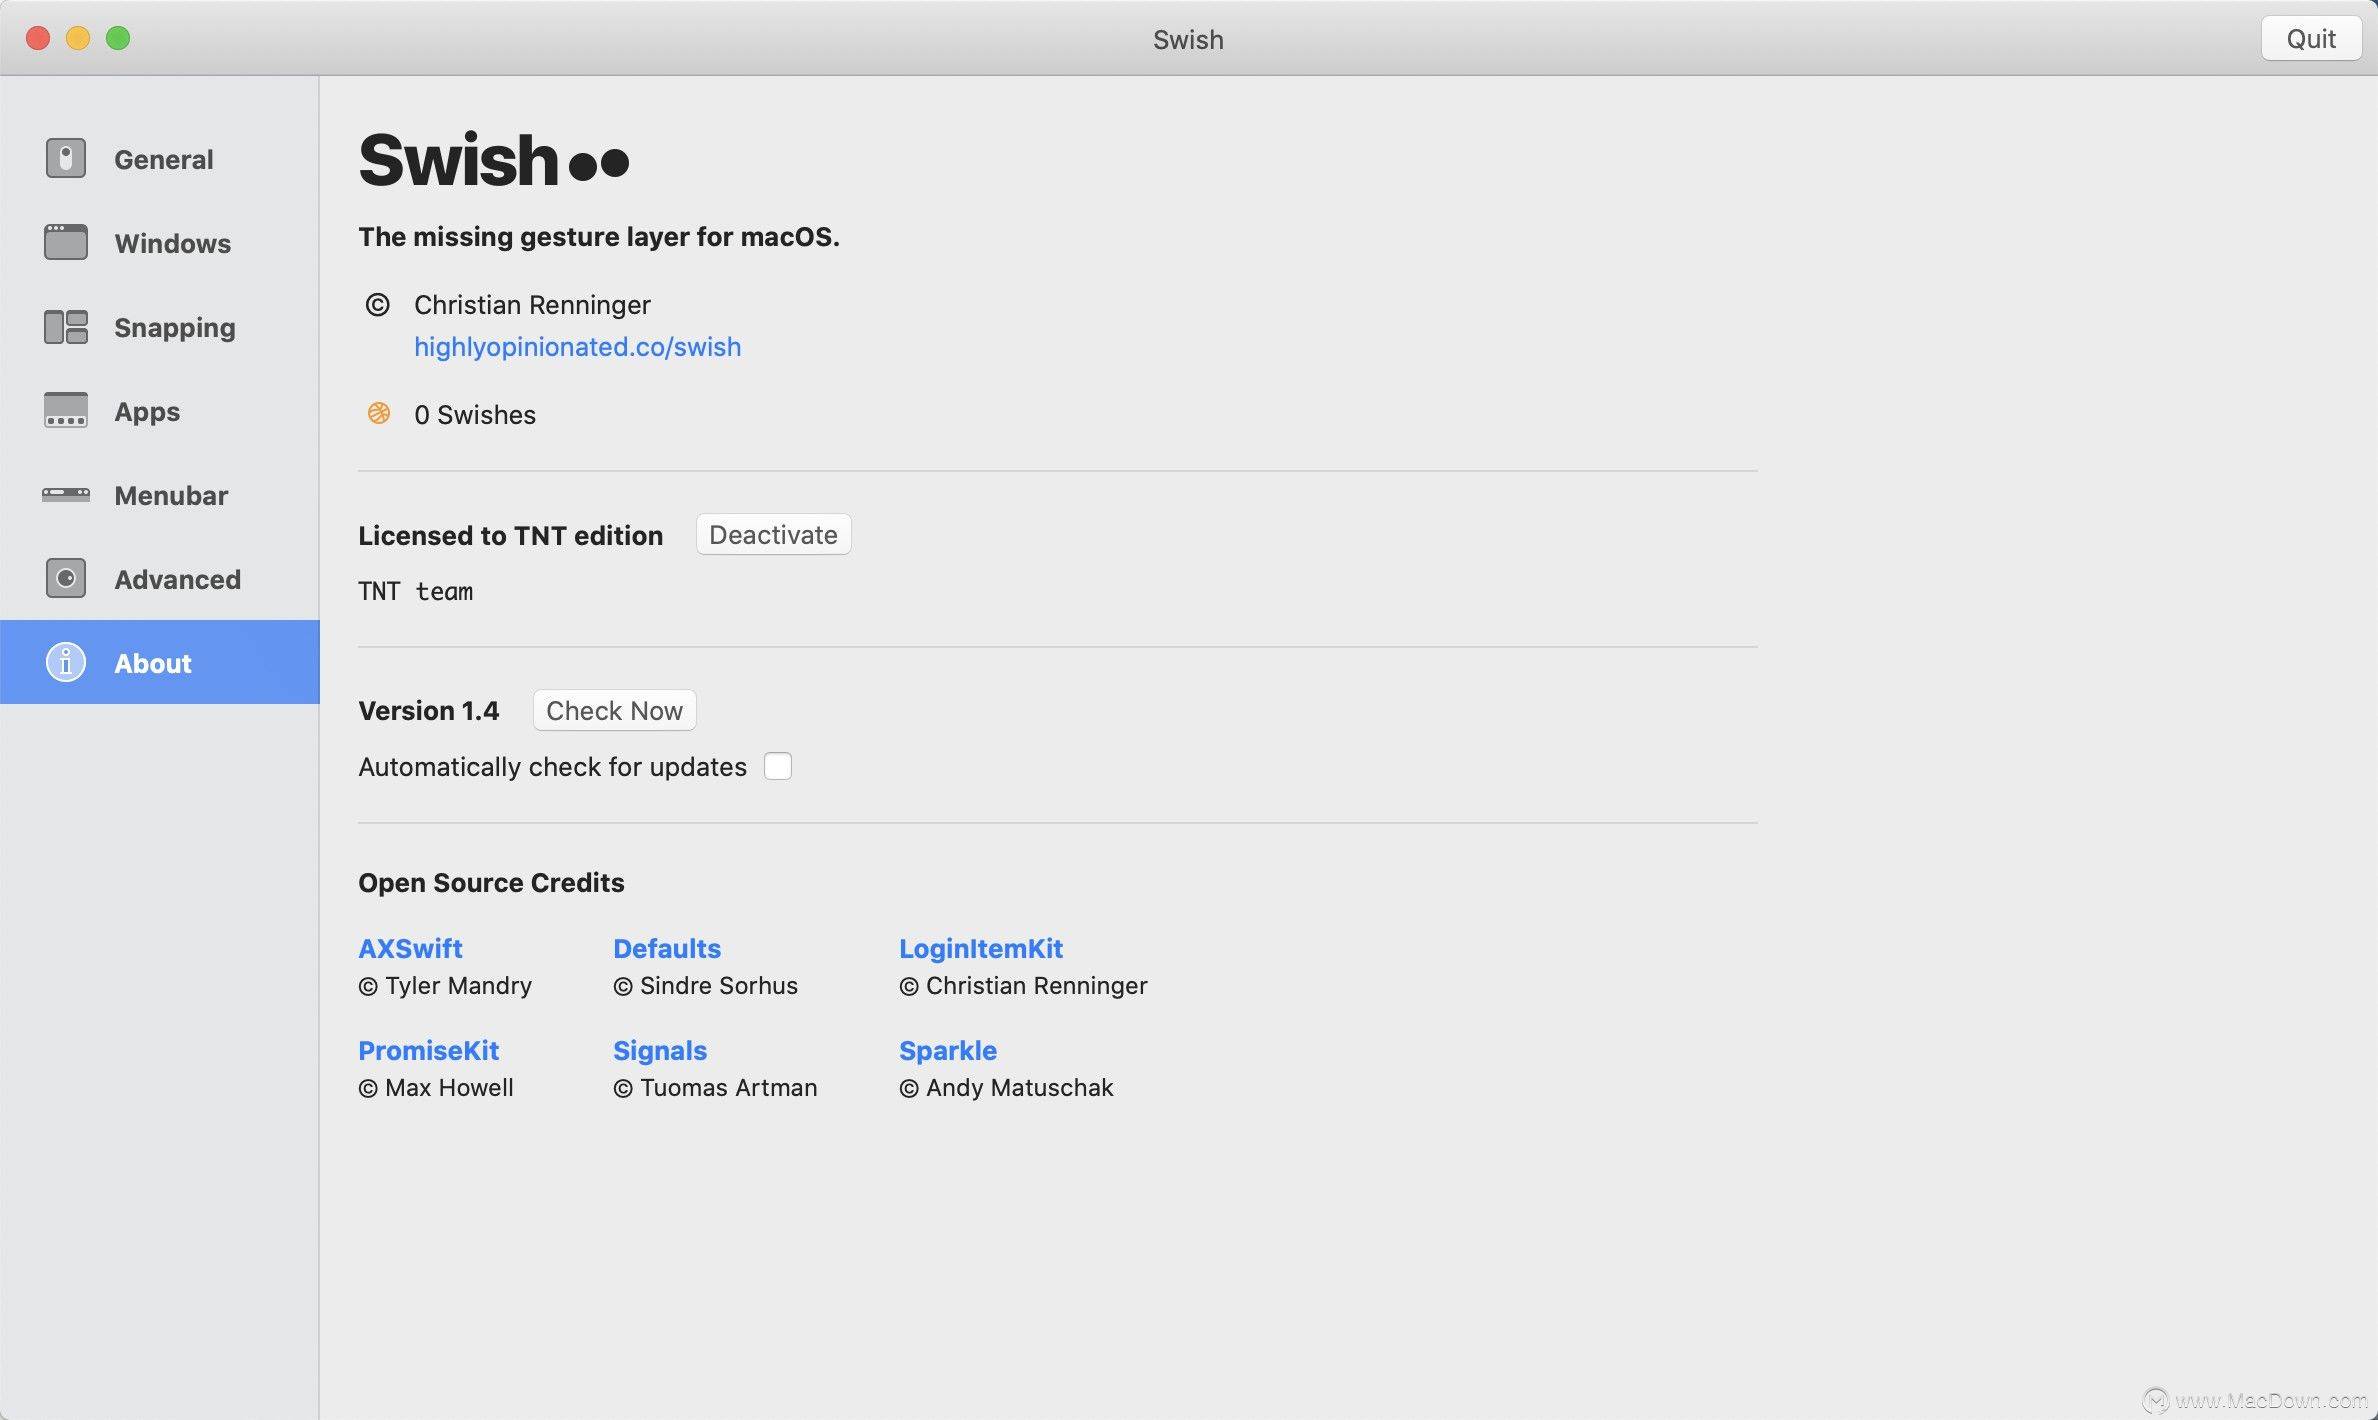Click the Deactivate license button
Image resolution: width=2378 pixels, height=1420 pixels.
(772, 532)
